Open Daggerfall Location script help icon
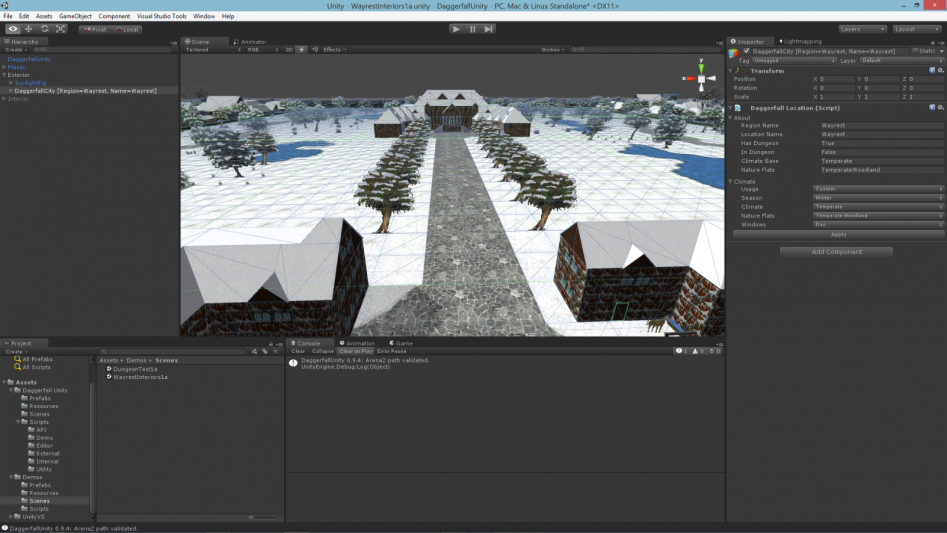 [932, 107]
